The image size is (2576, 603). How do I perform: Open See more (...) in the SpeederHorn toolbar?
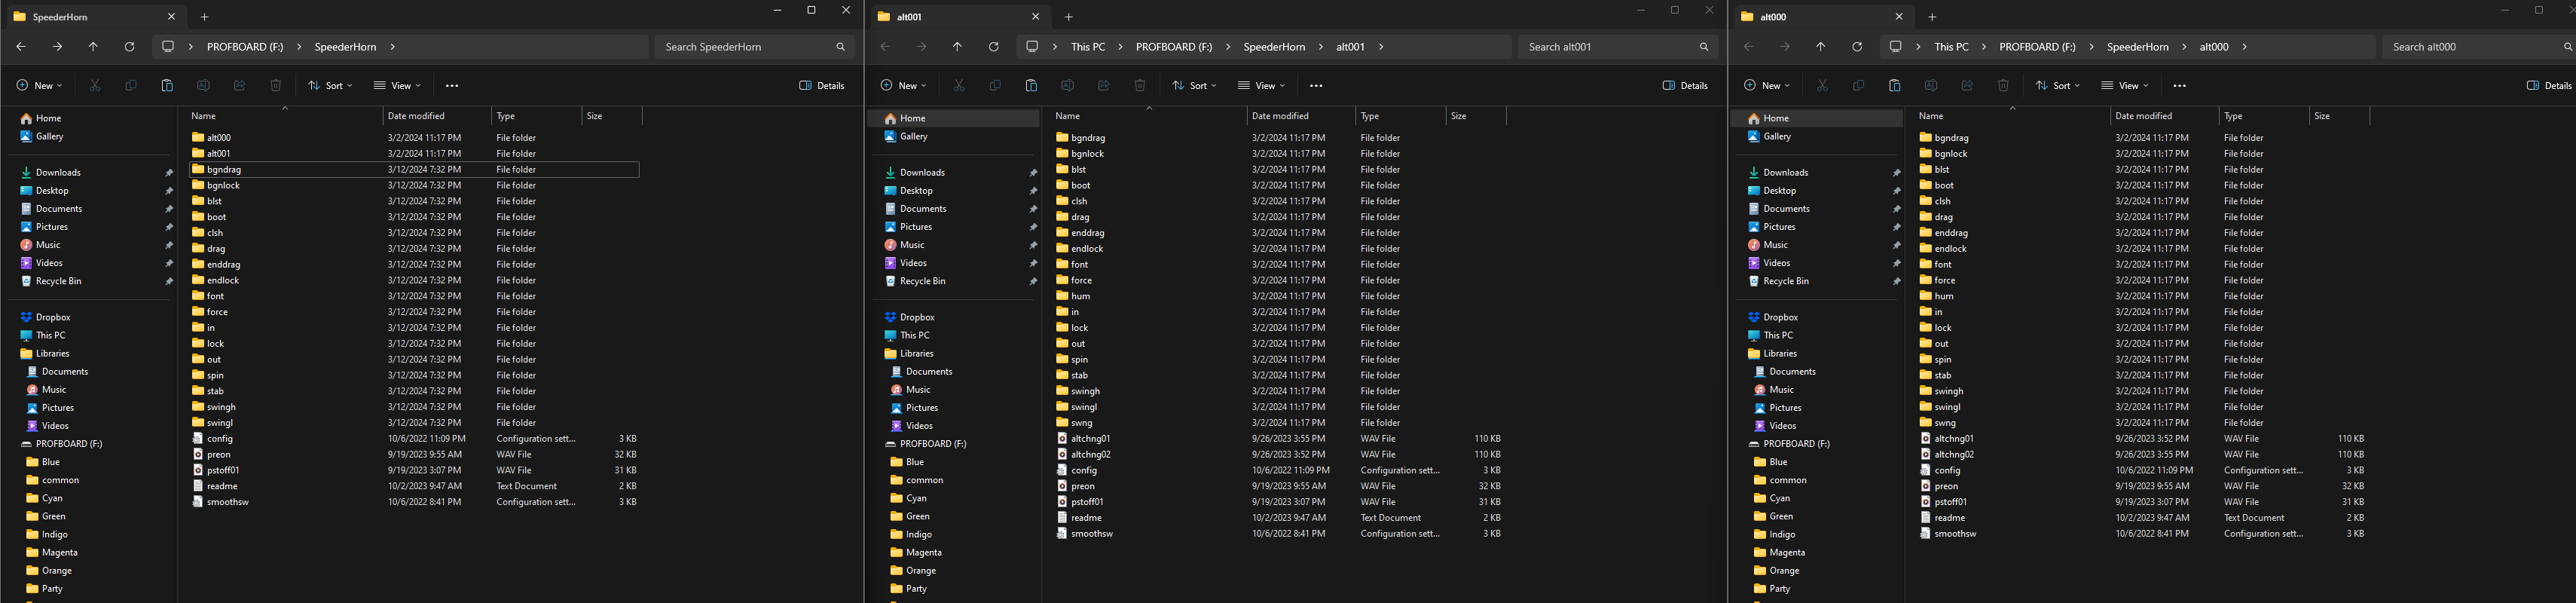point(452,86)
